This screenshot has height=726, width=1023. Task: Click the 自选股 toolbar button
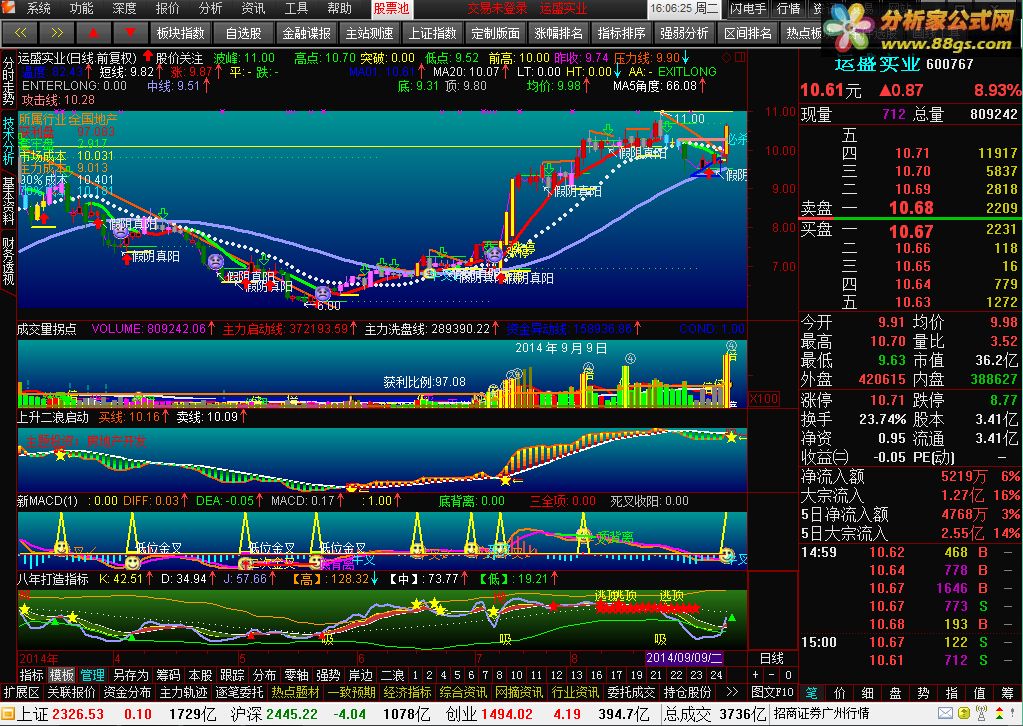coord(244,33)
